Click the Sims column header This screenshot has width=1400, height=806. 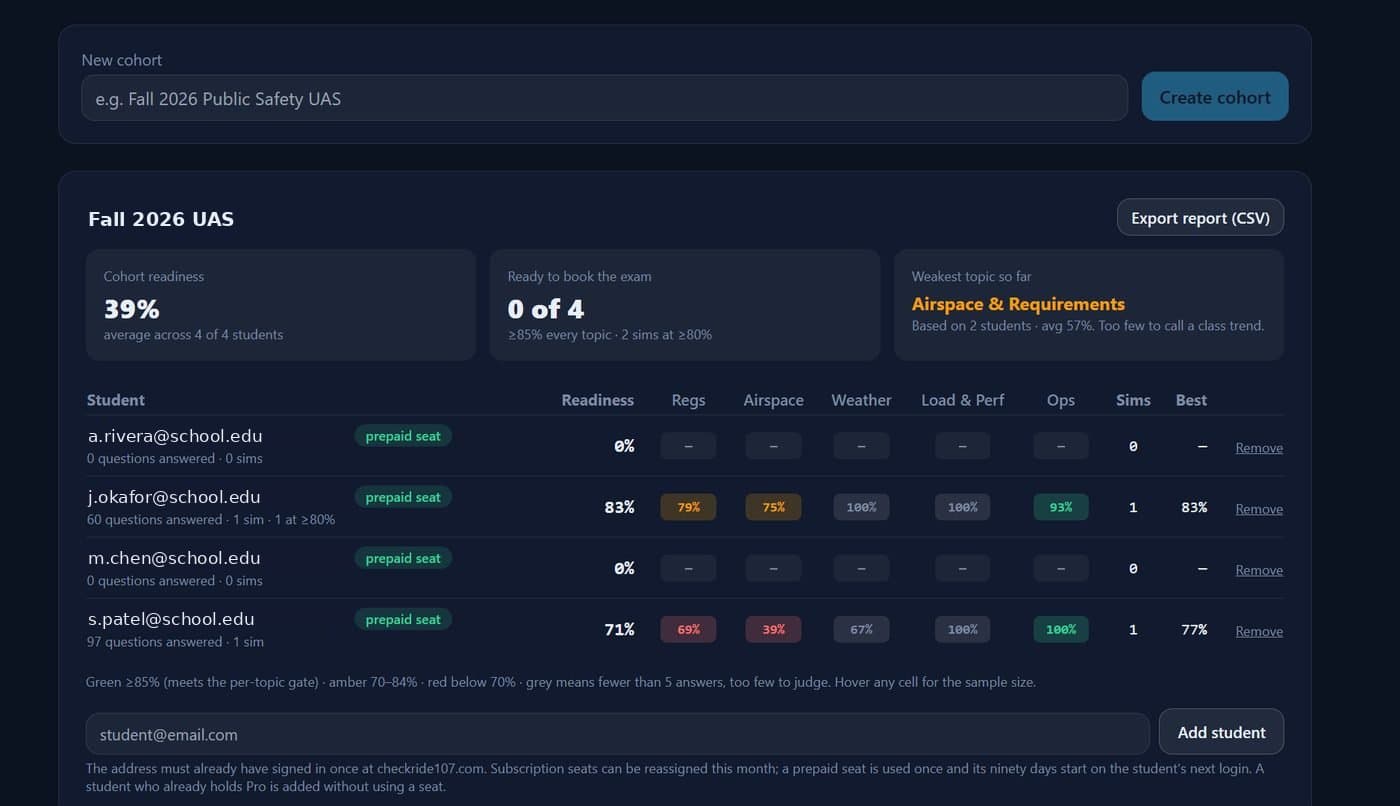tap(1133, 400)
